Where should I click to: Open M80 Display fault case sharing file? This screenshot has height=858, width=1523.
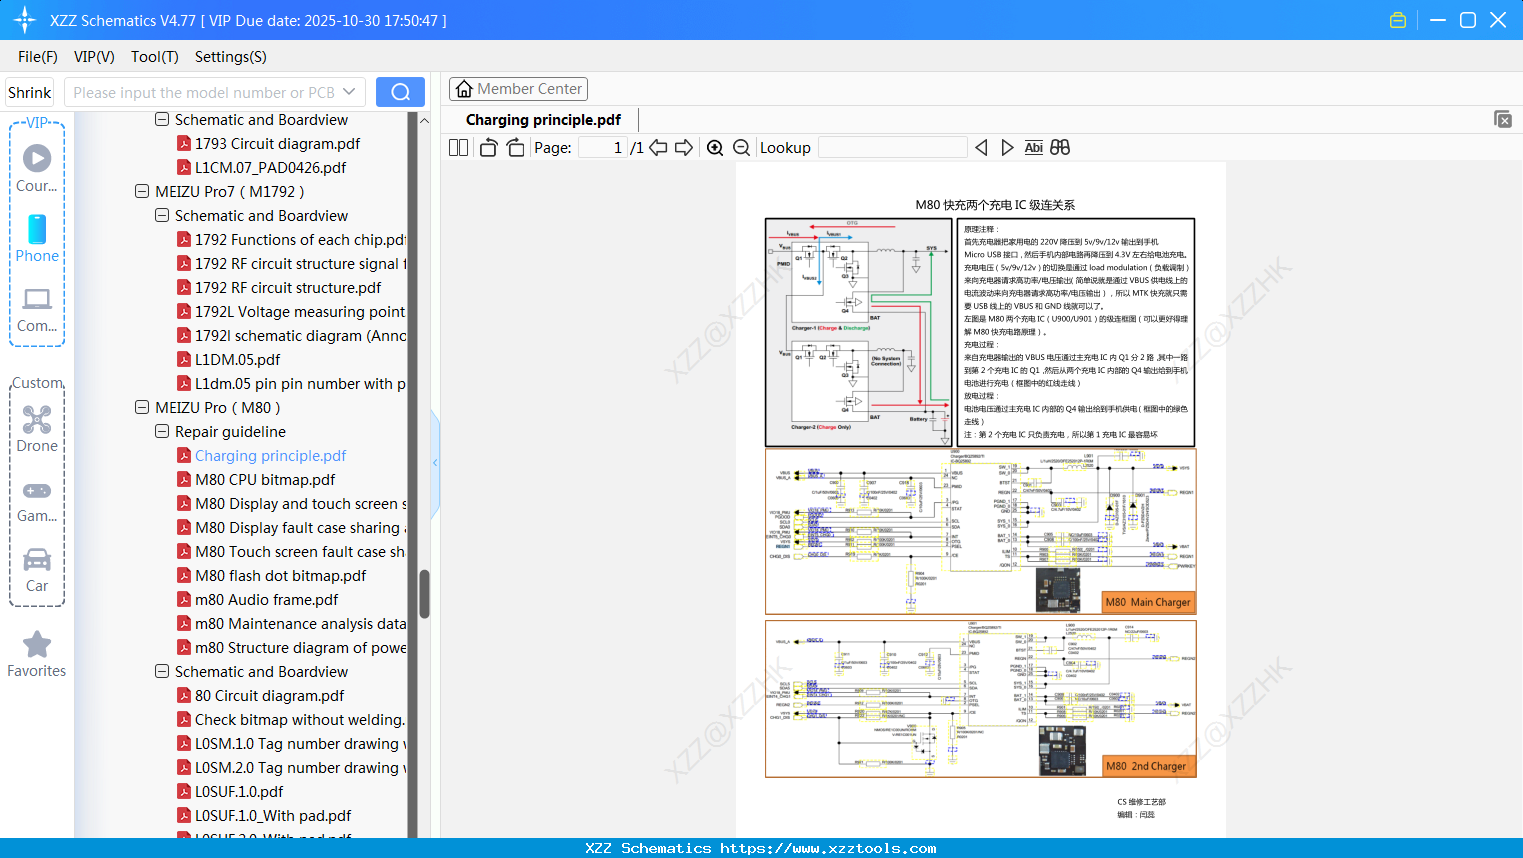291,528
